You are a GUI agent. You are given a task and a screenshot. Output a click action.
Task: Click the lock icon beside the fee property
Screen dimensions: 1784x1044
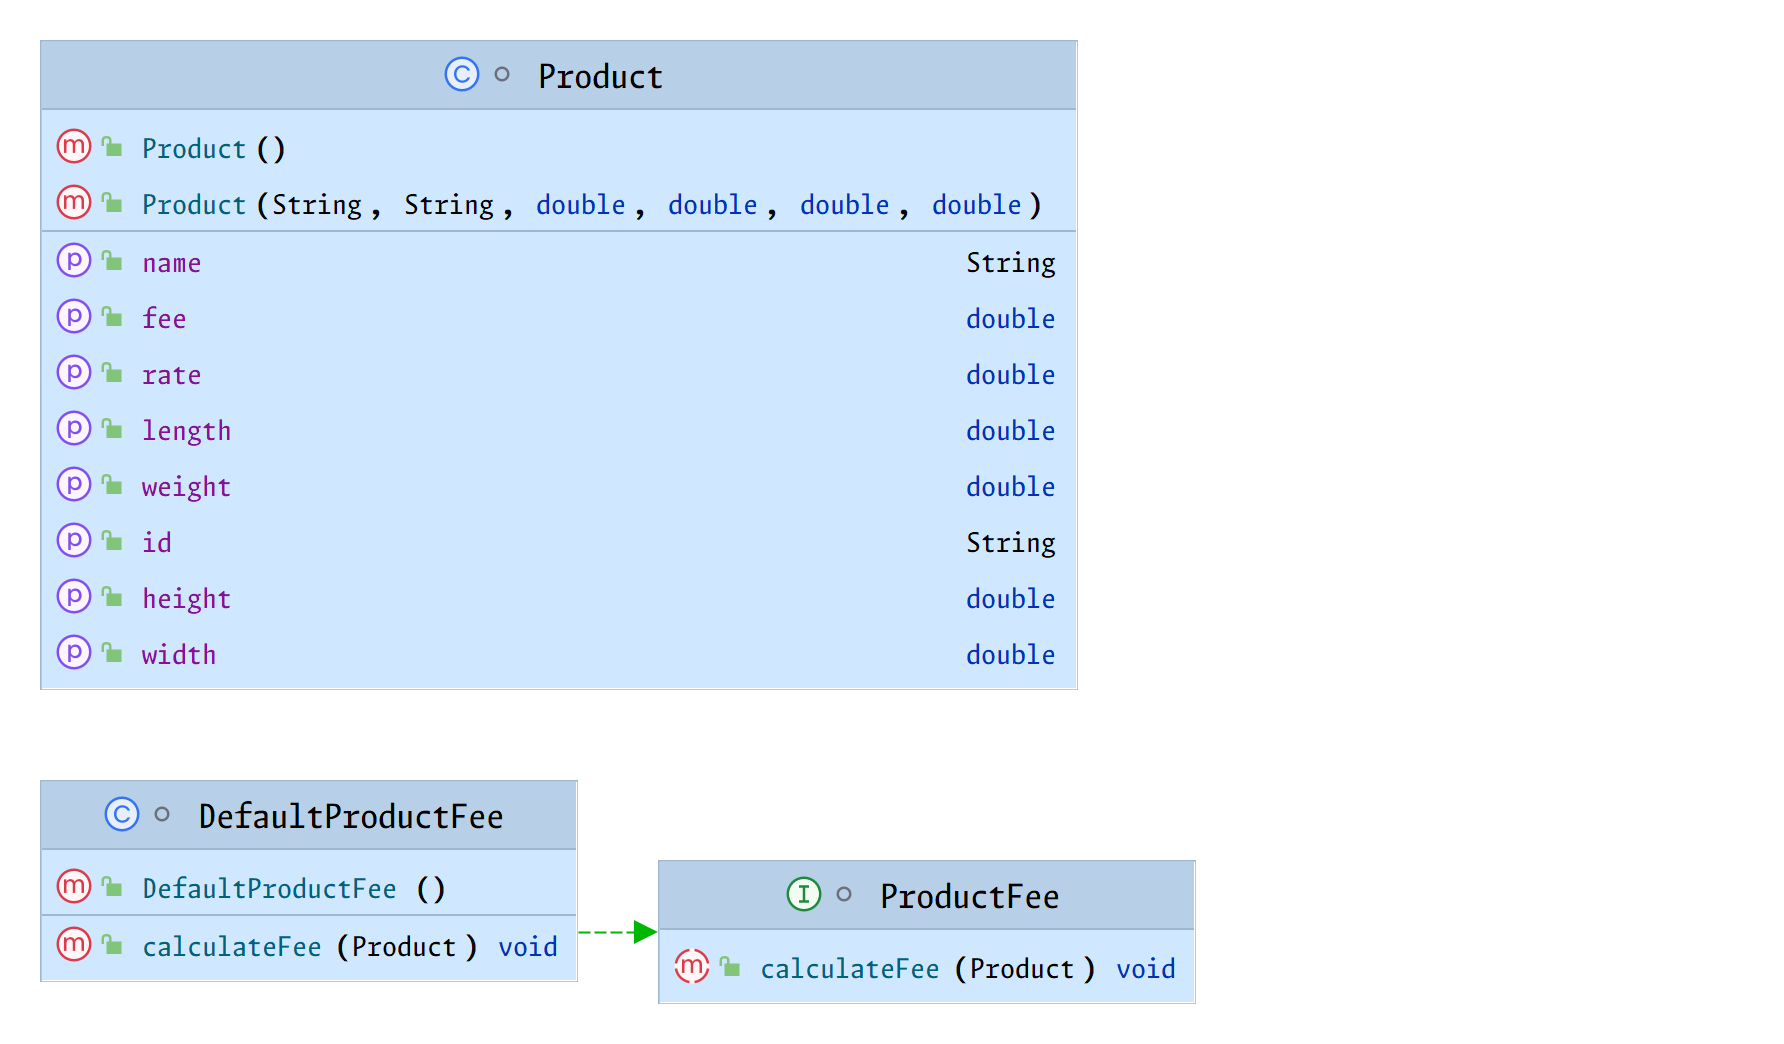[x=112, y=318]
